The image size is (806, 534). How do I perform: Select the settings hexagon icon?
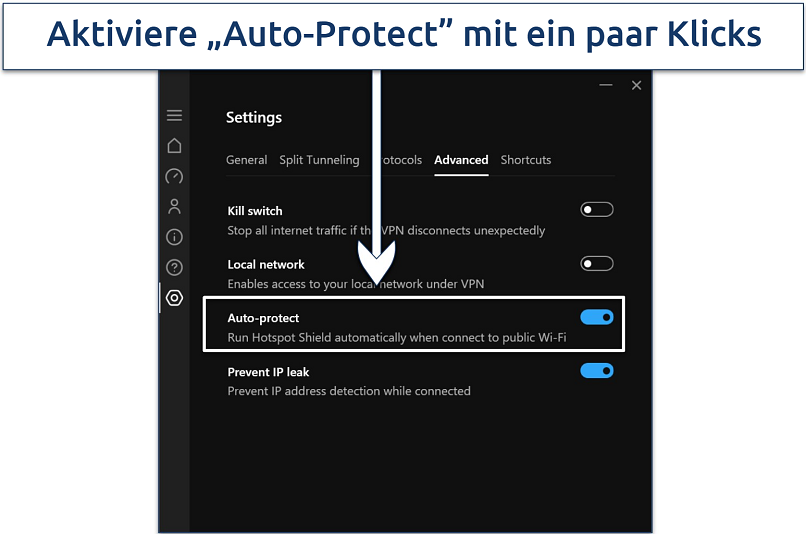pyautogui.click(x=174, y=298)
